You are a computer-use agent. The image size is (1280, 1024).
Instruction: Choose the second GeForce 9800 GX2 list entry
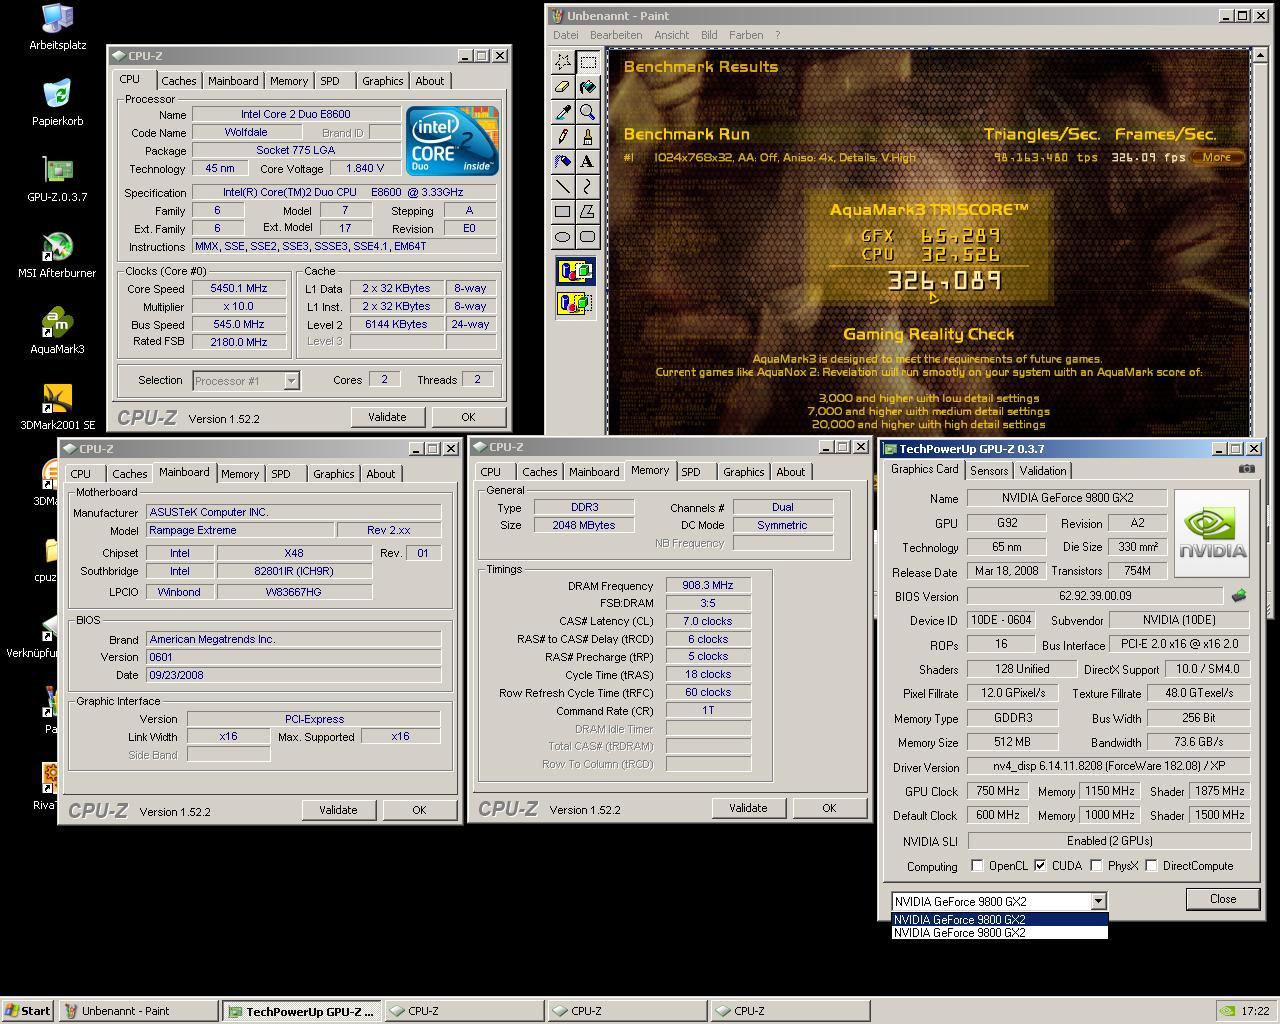1000,933
